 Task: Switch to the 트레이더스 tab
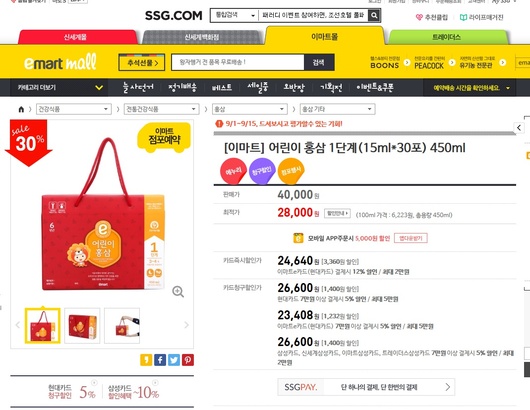point(446,37)
